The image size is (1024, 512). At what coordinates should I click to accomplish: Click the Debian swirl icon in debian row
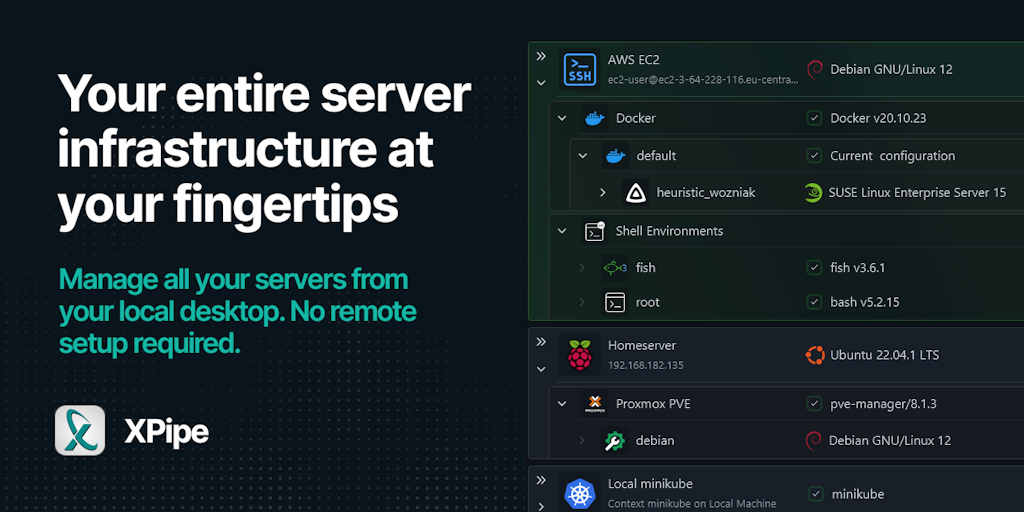click(x=813, y=441)
